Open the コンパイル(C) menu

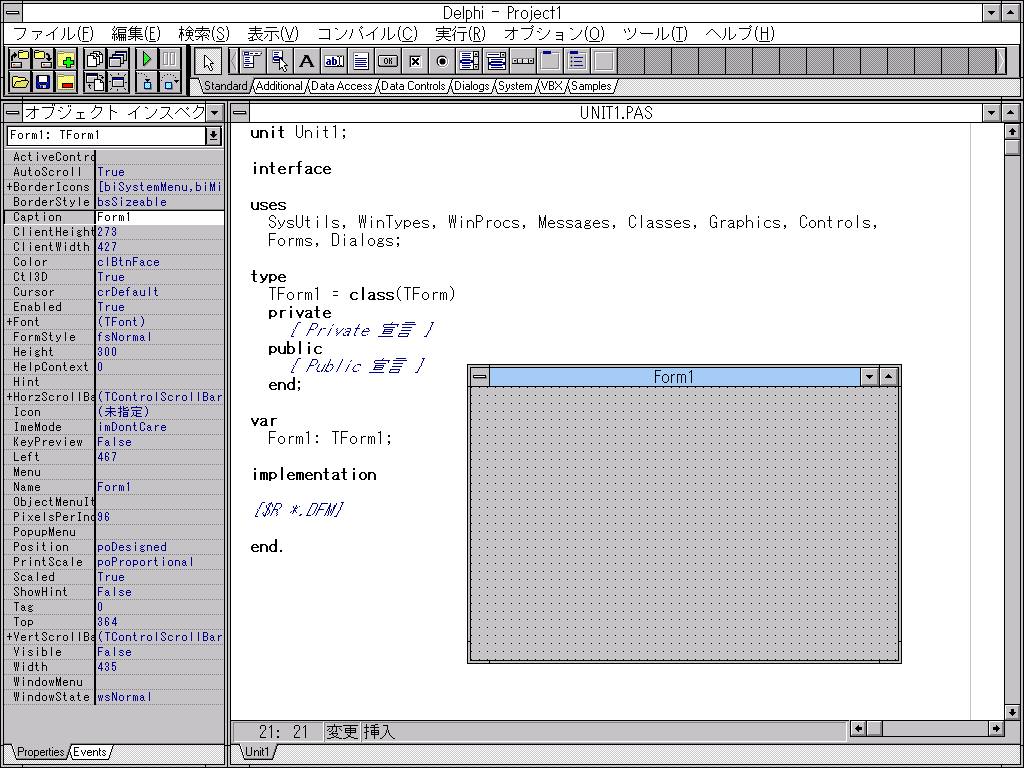(x=367, y=34)
